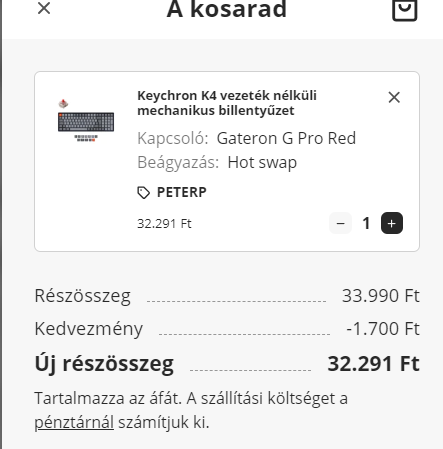Click the PETERP coupon code label
The image size is (443, 449).
tap(182, 192)
